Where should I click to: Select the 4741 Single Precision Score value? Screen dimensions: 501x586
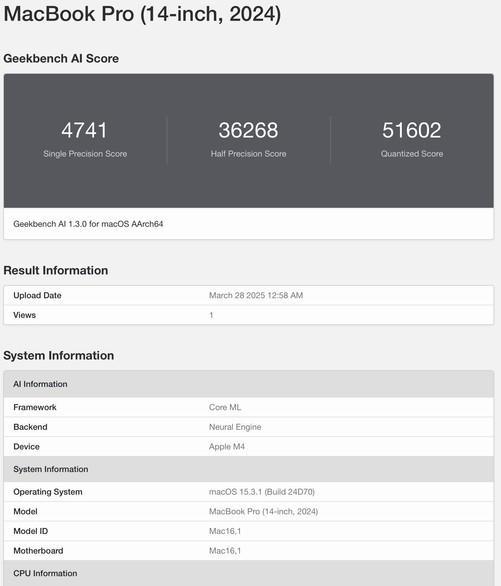coord(85,130)
